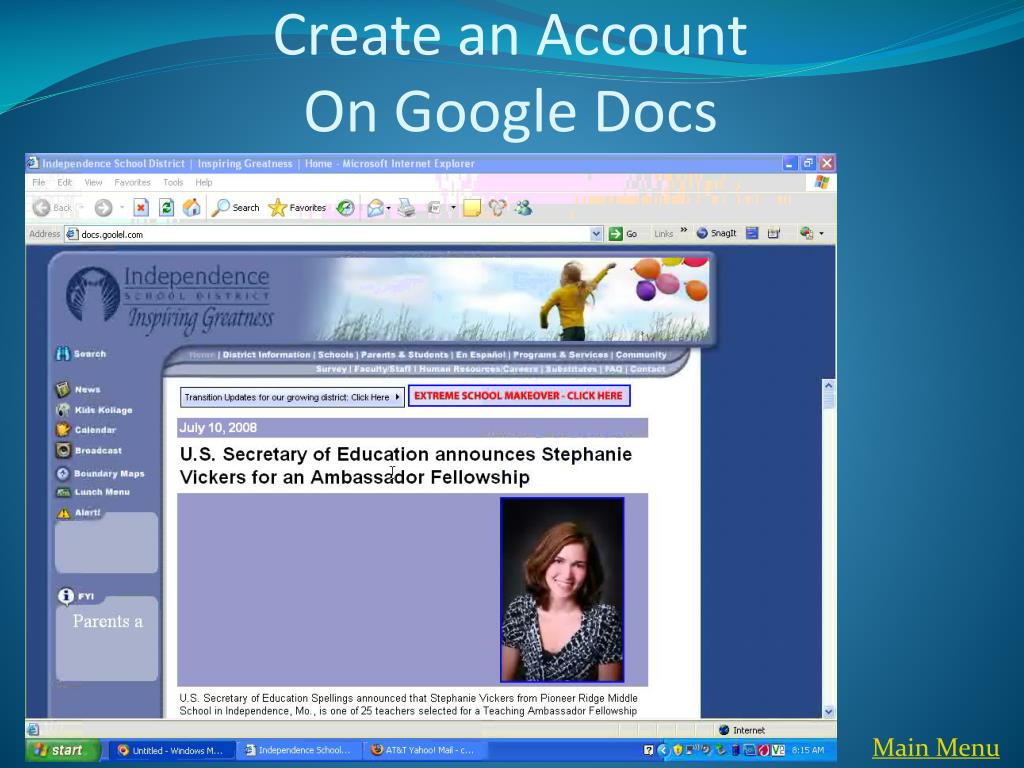1024x768 pixels.
Task: Click the Main Menu slide link
Action: point(935,748)
